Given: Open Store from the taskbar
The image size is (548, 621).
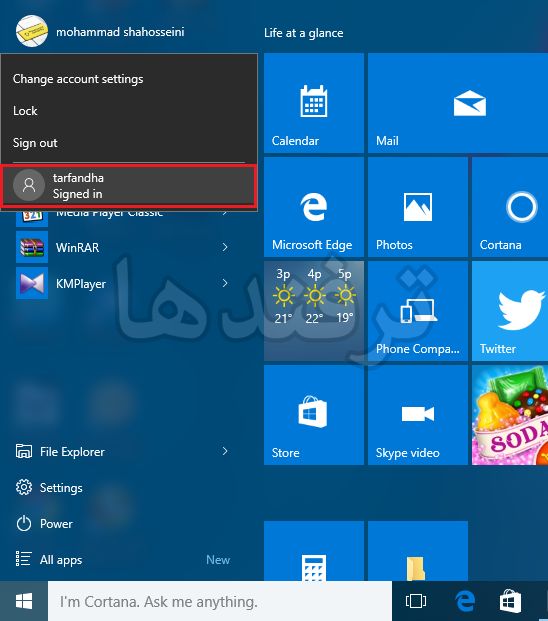Looking at the screenshot, I should click(510, 601).
